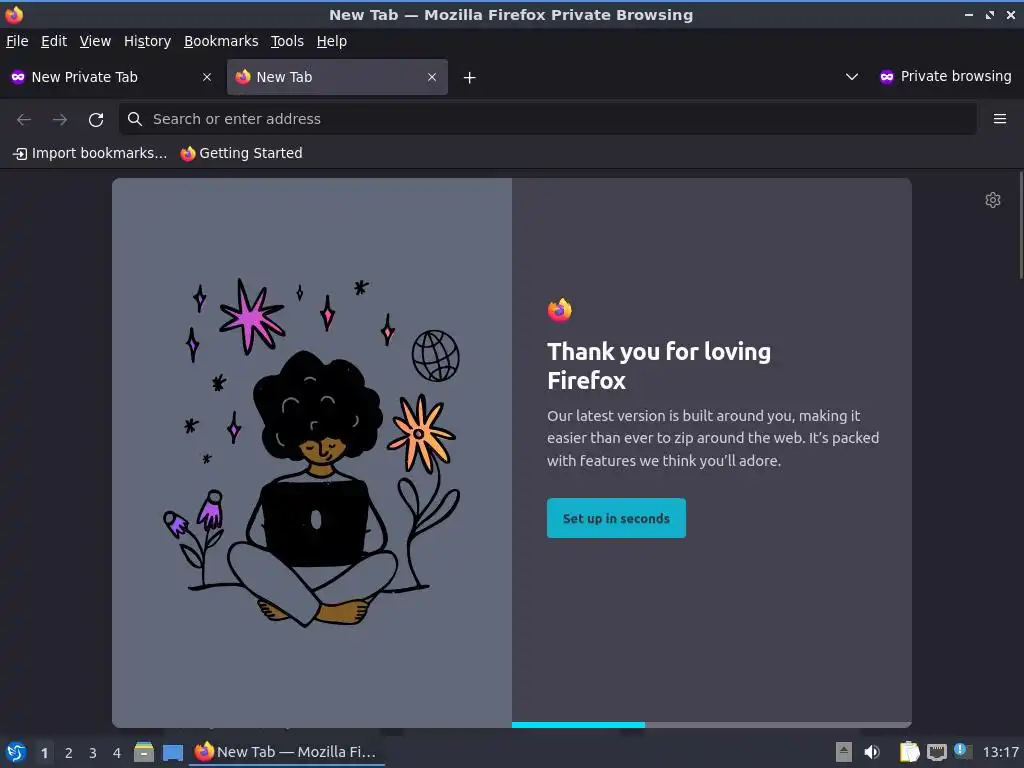Switch to workspace 3

click(93, 753)
